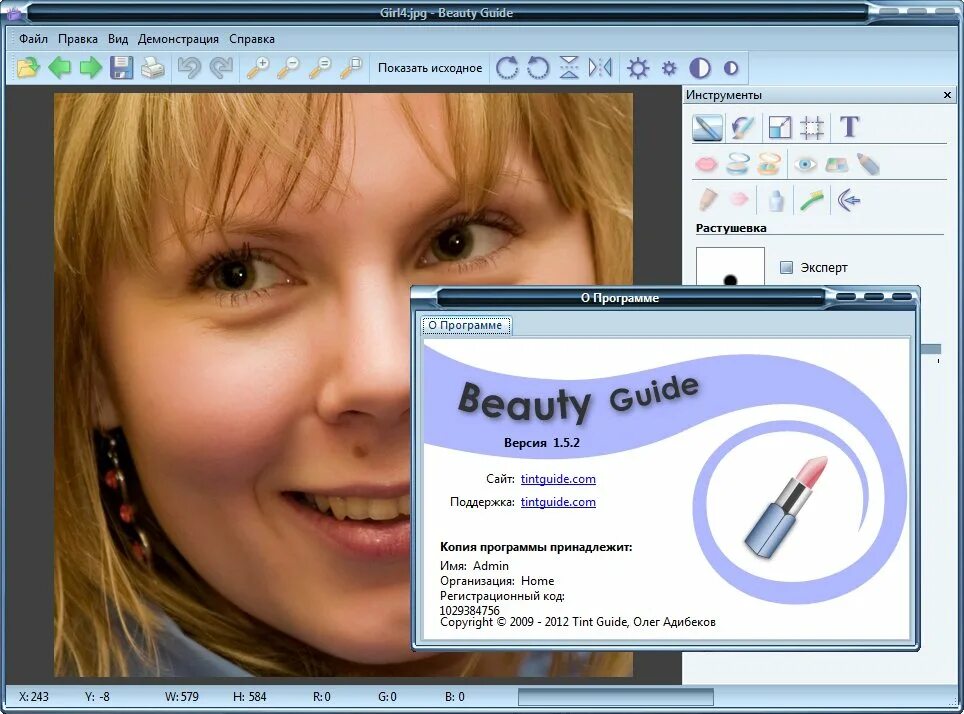Click the registration code 1029384756
Image resolution: width=964 pixels, height=714 pixels.
click(x=470, y=610)
